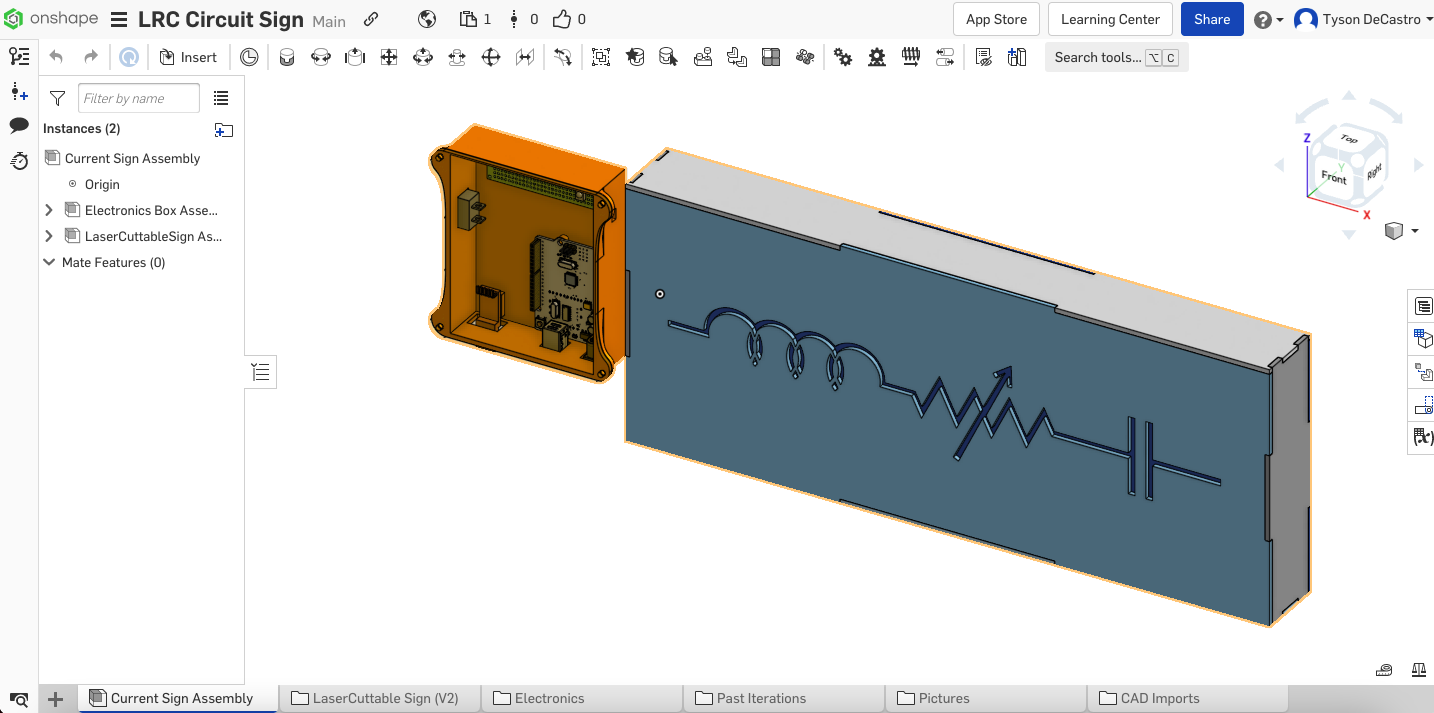
Task: Click the like thumbs-up icon
Action: click(561, 19)
